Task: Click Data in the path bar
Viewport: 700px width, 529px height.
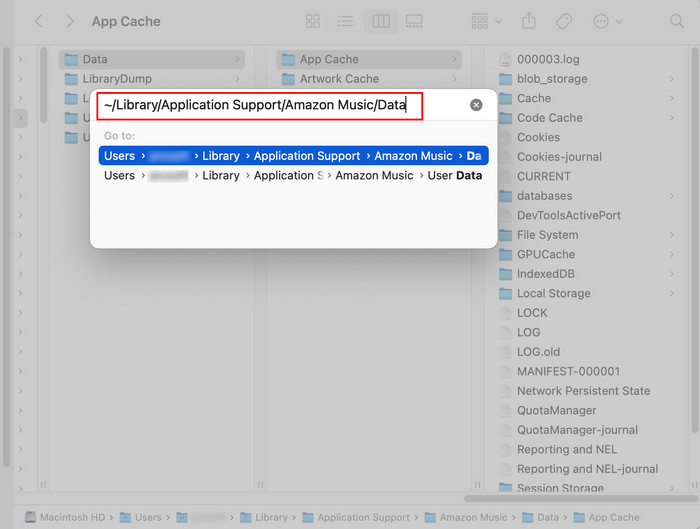Action: coord(541,517)
